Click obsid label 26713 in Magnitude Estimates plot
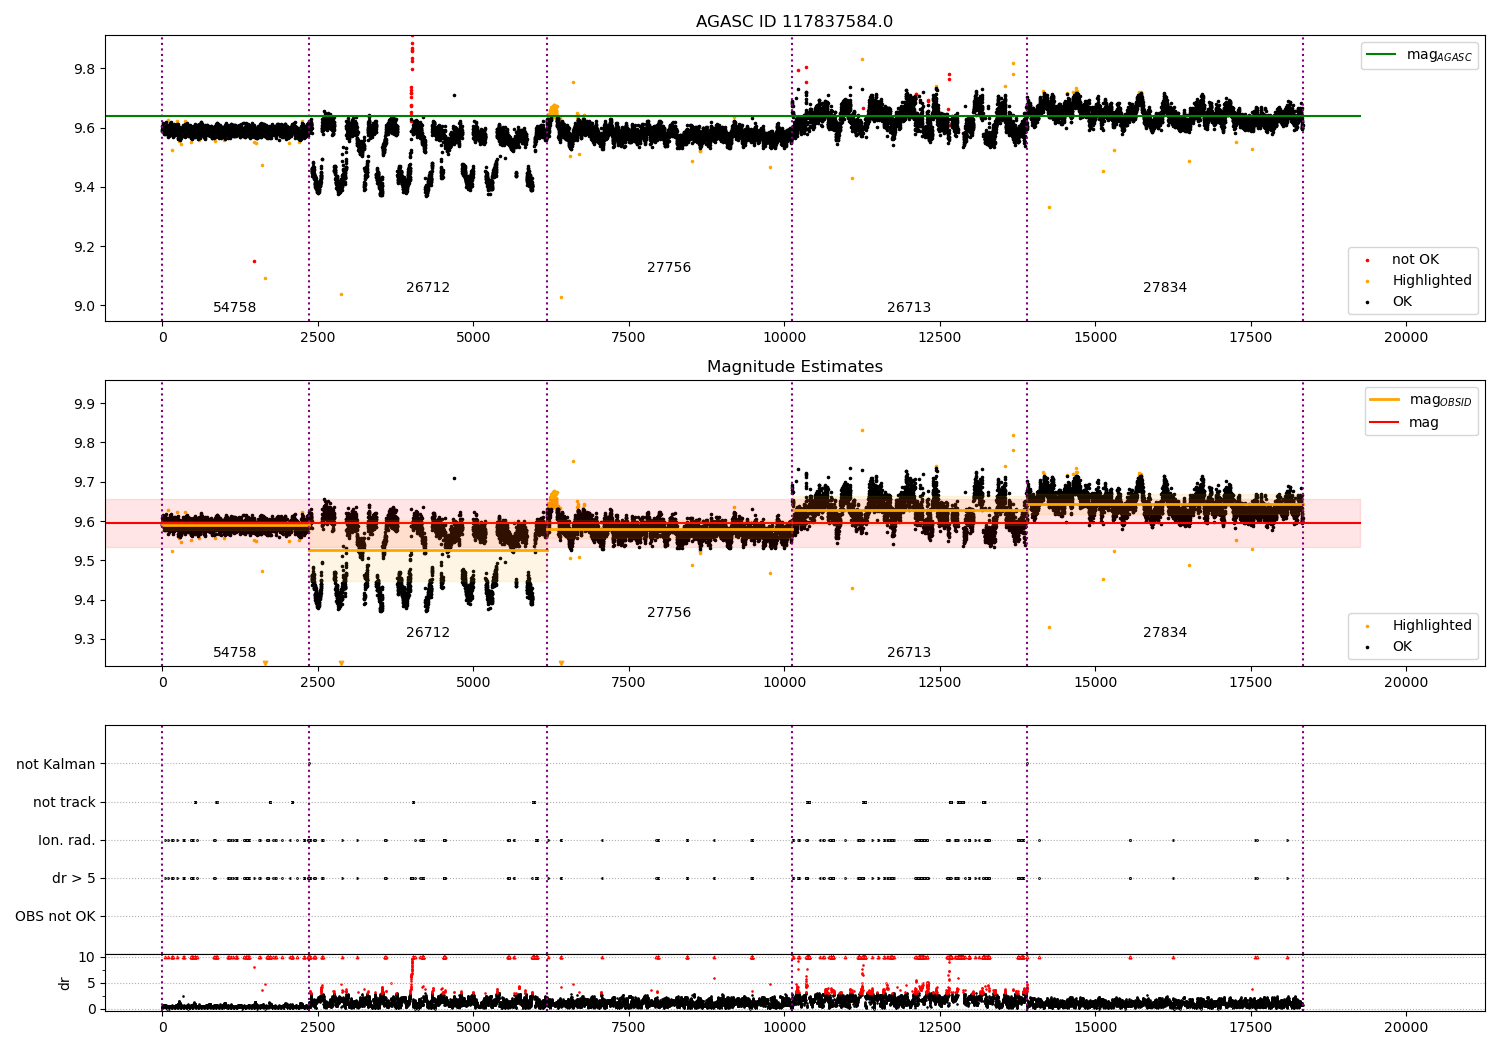Image resolution: width=1500 pixels, height=1050 pixels. coord(909,653)
